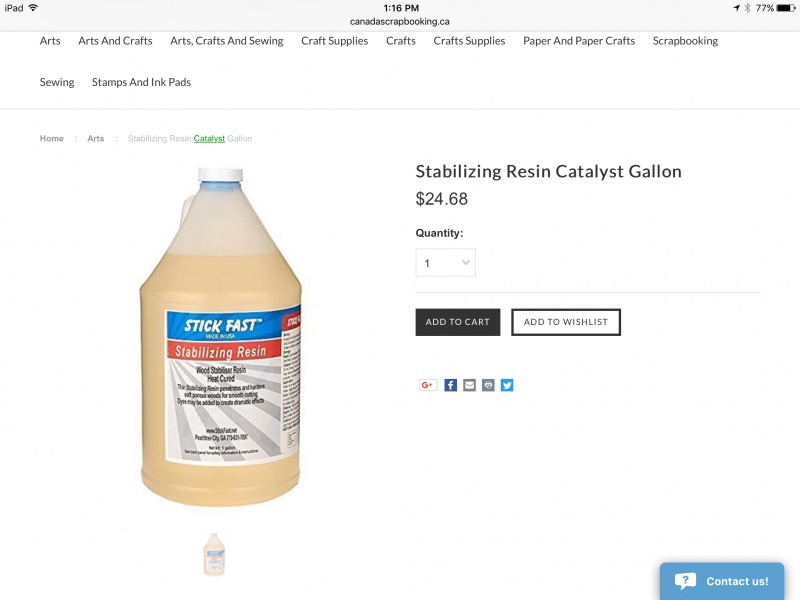Open Stamps And Ink Pads category
This screenshot has width=800, height=600.
pos(141,82)
